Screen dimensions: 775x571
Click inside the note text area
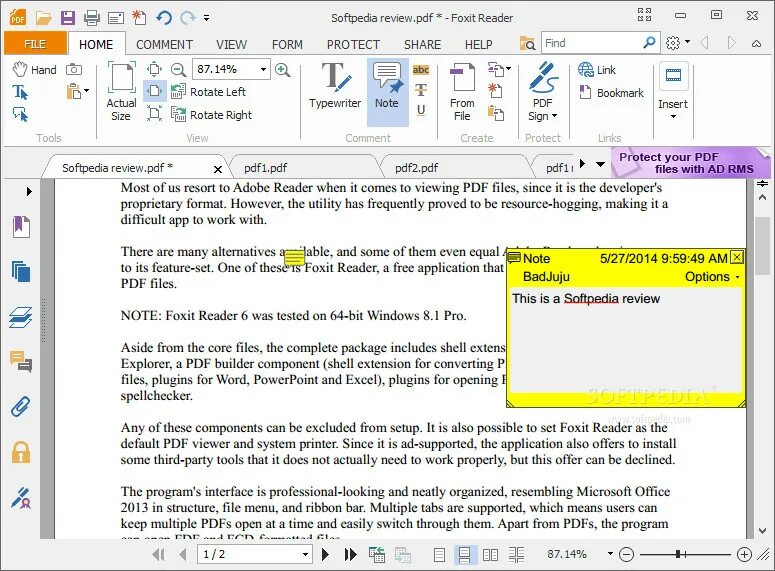tap(626, 340)
